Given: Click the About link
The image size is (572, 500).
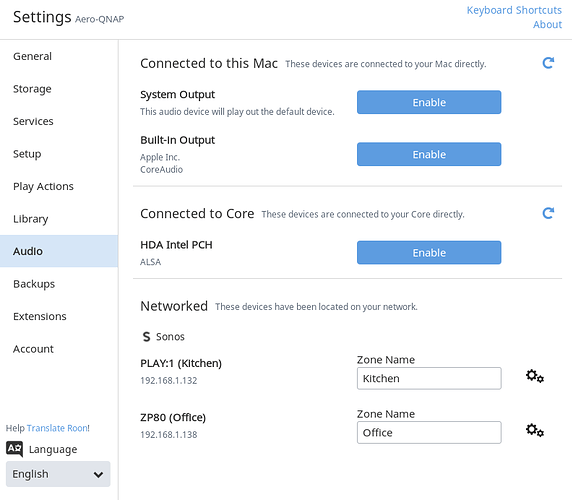Looking at the screenshot, I should click(x=547, y=24).
